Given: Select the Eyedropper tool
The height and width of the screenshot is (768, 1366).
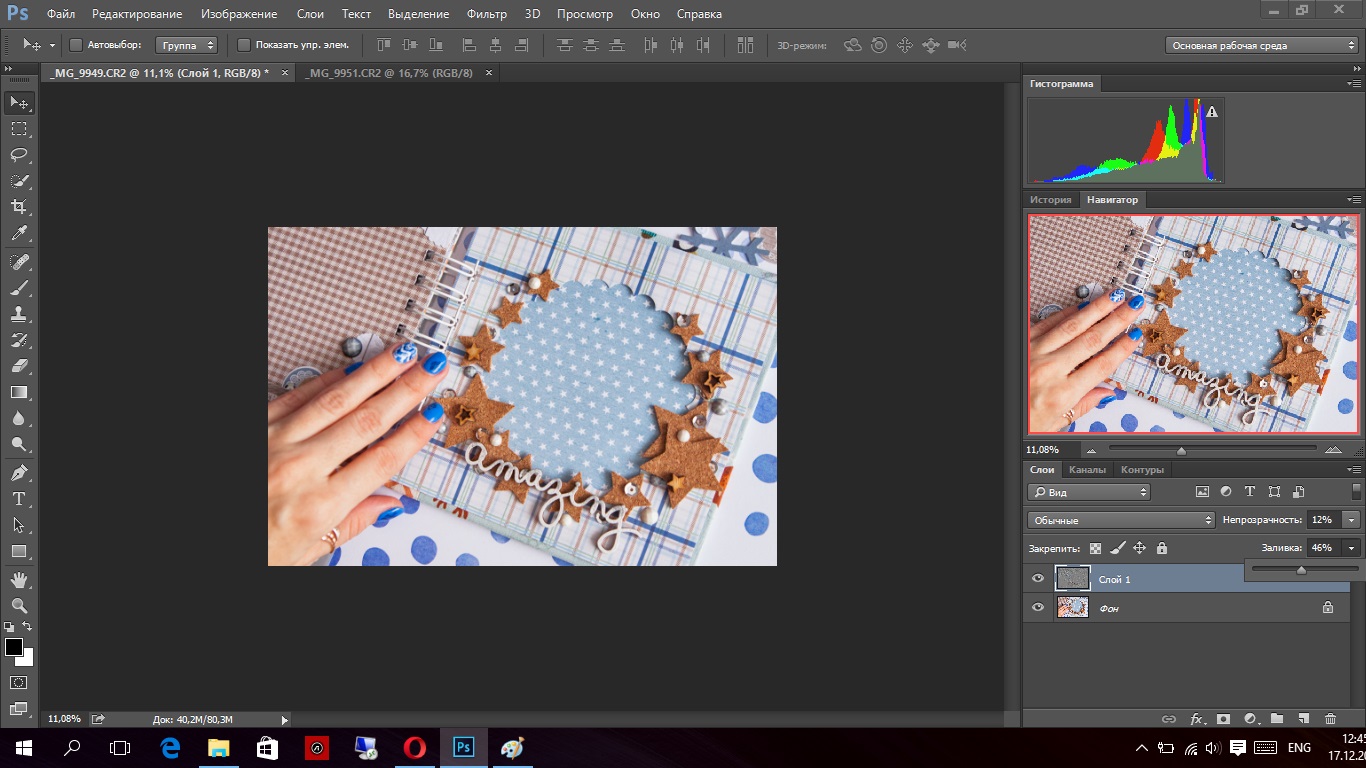Looking at the screenshot, I should pos(19,234).
